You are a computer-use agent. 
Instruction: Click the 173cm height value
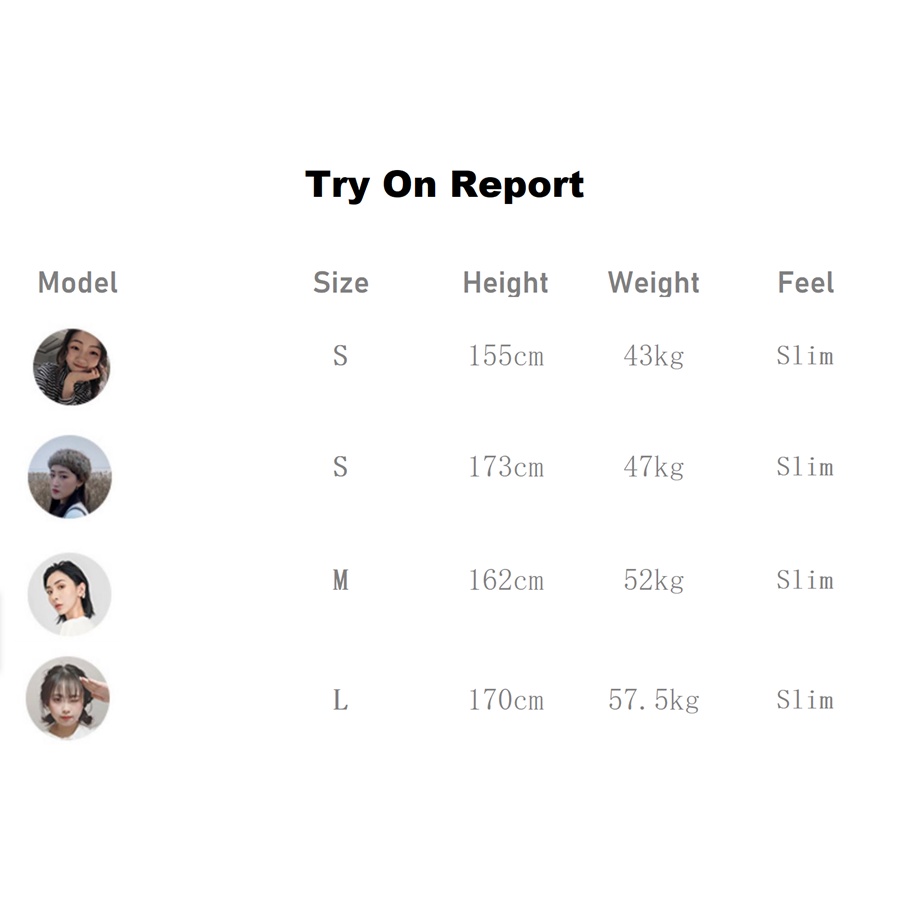click(x=506, y=467)
